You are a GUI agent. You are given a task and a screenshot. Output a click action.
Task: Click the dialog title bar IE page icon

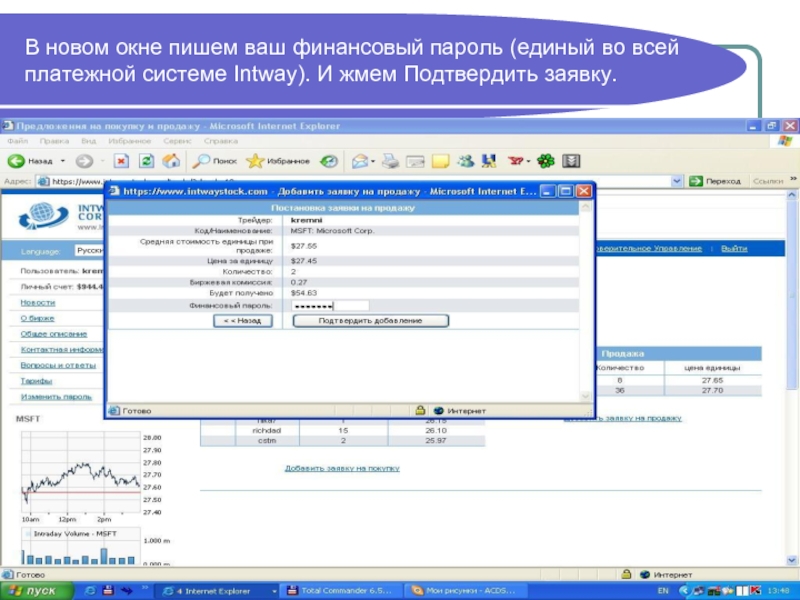[114, 191]
